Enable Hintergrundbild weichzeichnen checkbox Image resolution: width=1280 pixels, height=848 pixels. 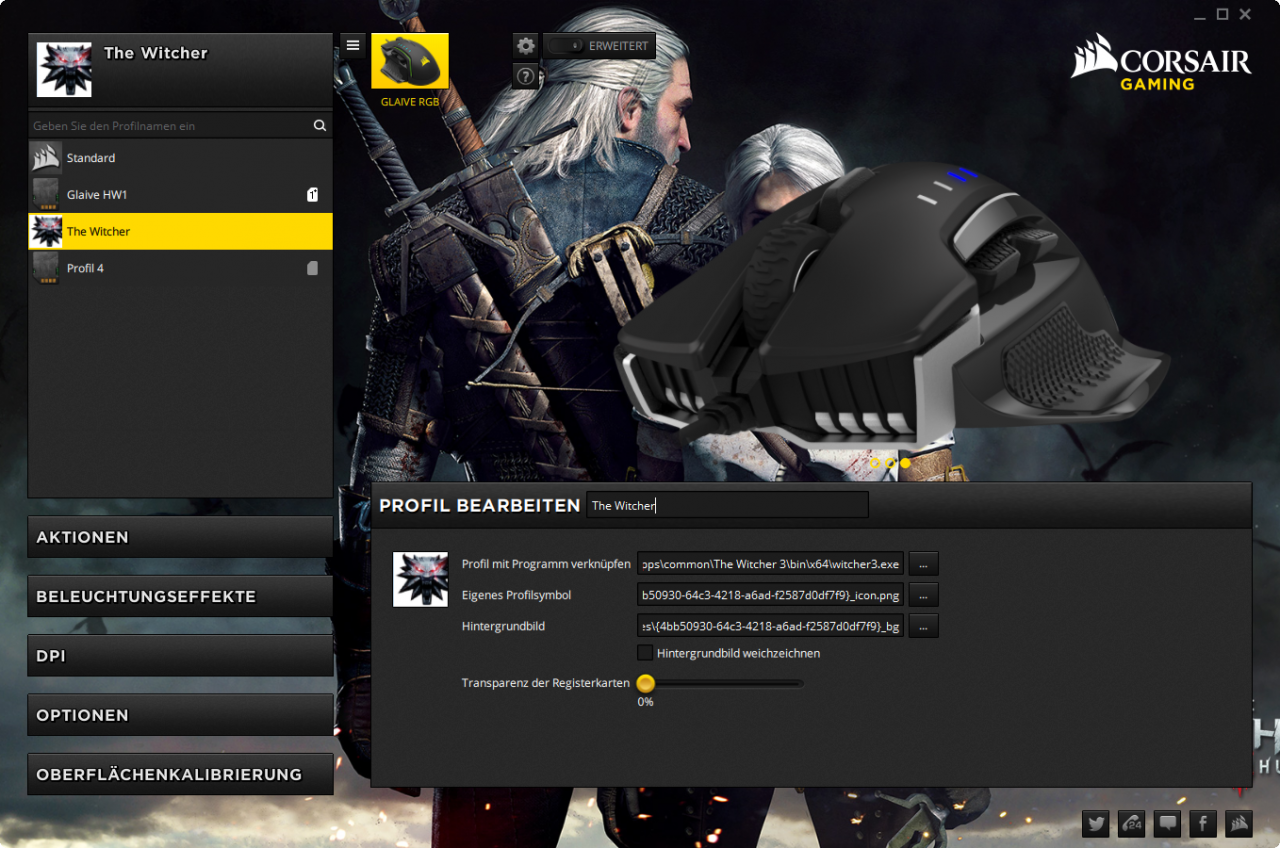click(645, 653)
